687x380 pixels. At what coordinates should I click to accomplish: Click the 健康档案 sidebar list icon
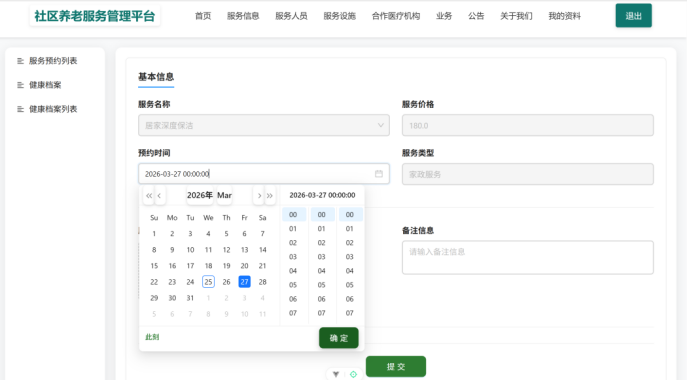tap(20, 85)
